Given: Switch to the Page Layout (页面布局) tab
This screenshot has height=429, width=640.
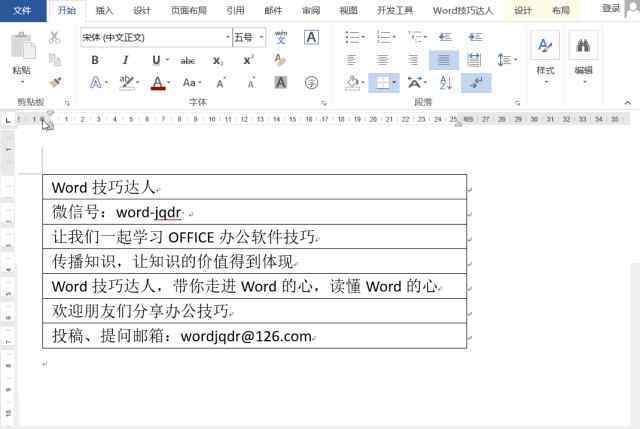Looking at the screenshot, I should 189,11.
